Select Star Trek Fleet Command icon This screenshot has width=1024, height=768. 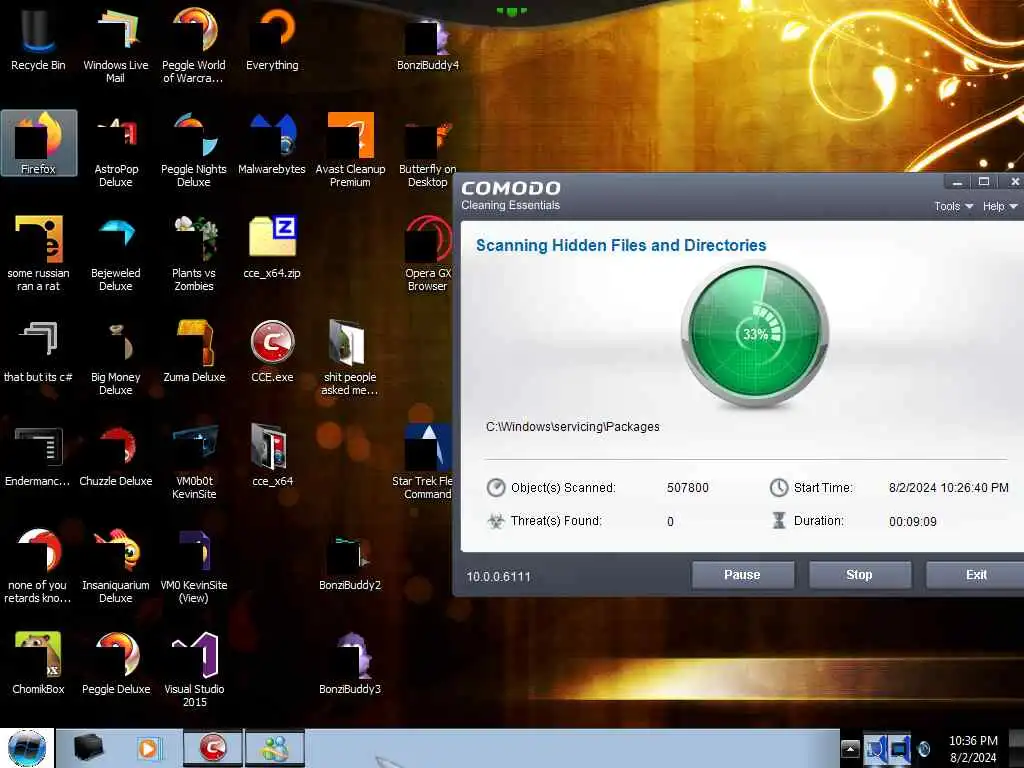pos(423,461)
